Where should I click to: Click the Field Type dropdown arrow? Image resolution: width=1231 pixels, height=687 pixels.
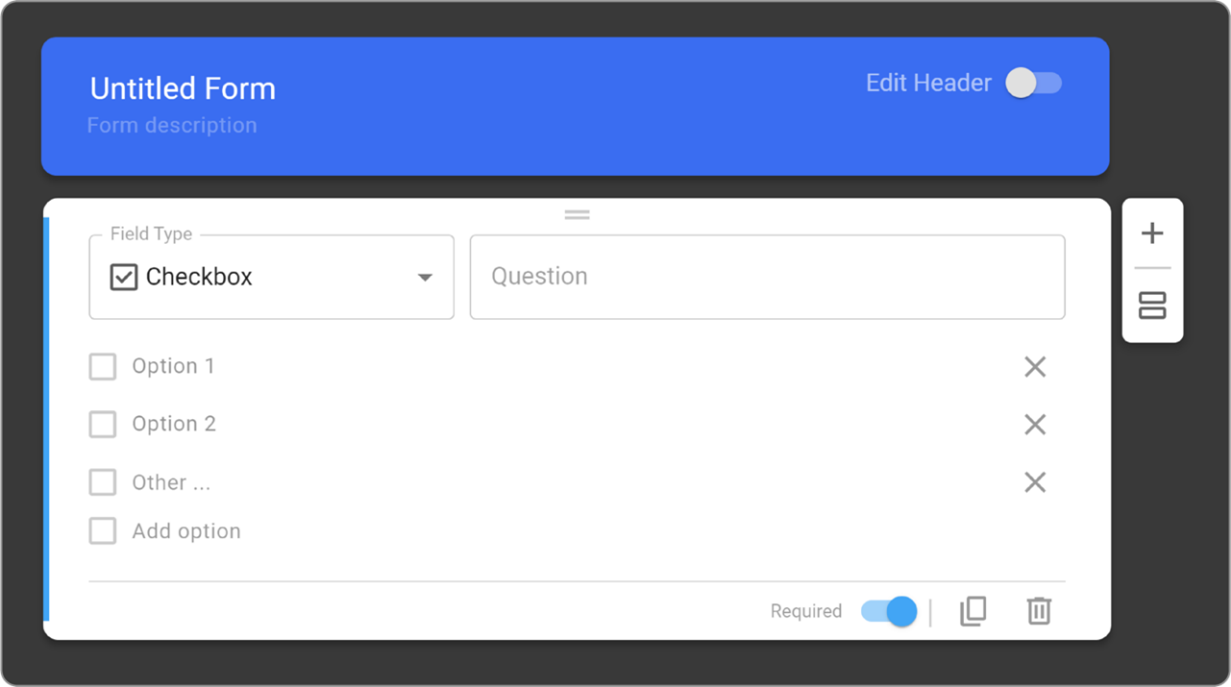click(427, 277)
